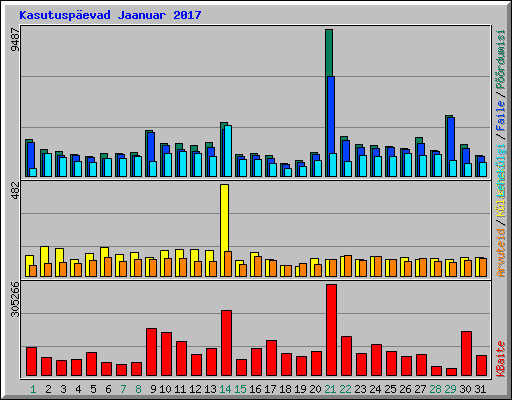Screen dimensions: 512x400
Task: Click day 10 on the x-axis
Action: tap(165, 389)
